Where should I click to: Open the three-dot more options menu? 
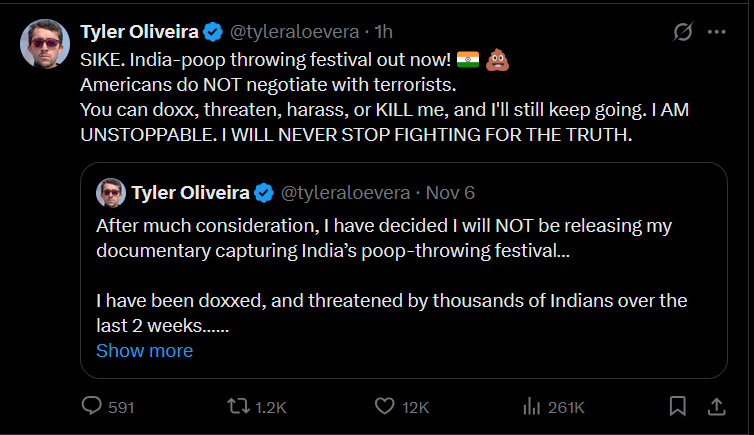[716, 32]
